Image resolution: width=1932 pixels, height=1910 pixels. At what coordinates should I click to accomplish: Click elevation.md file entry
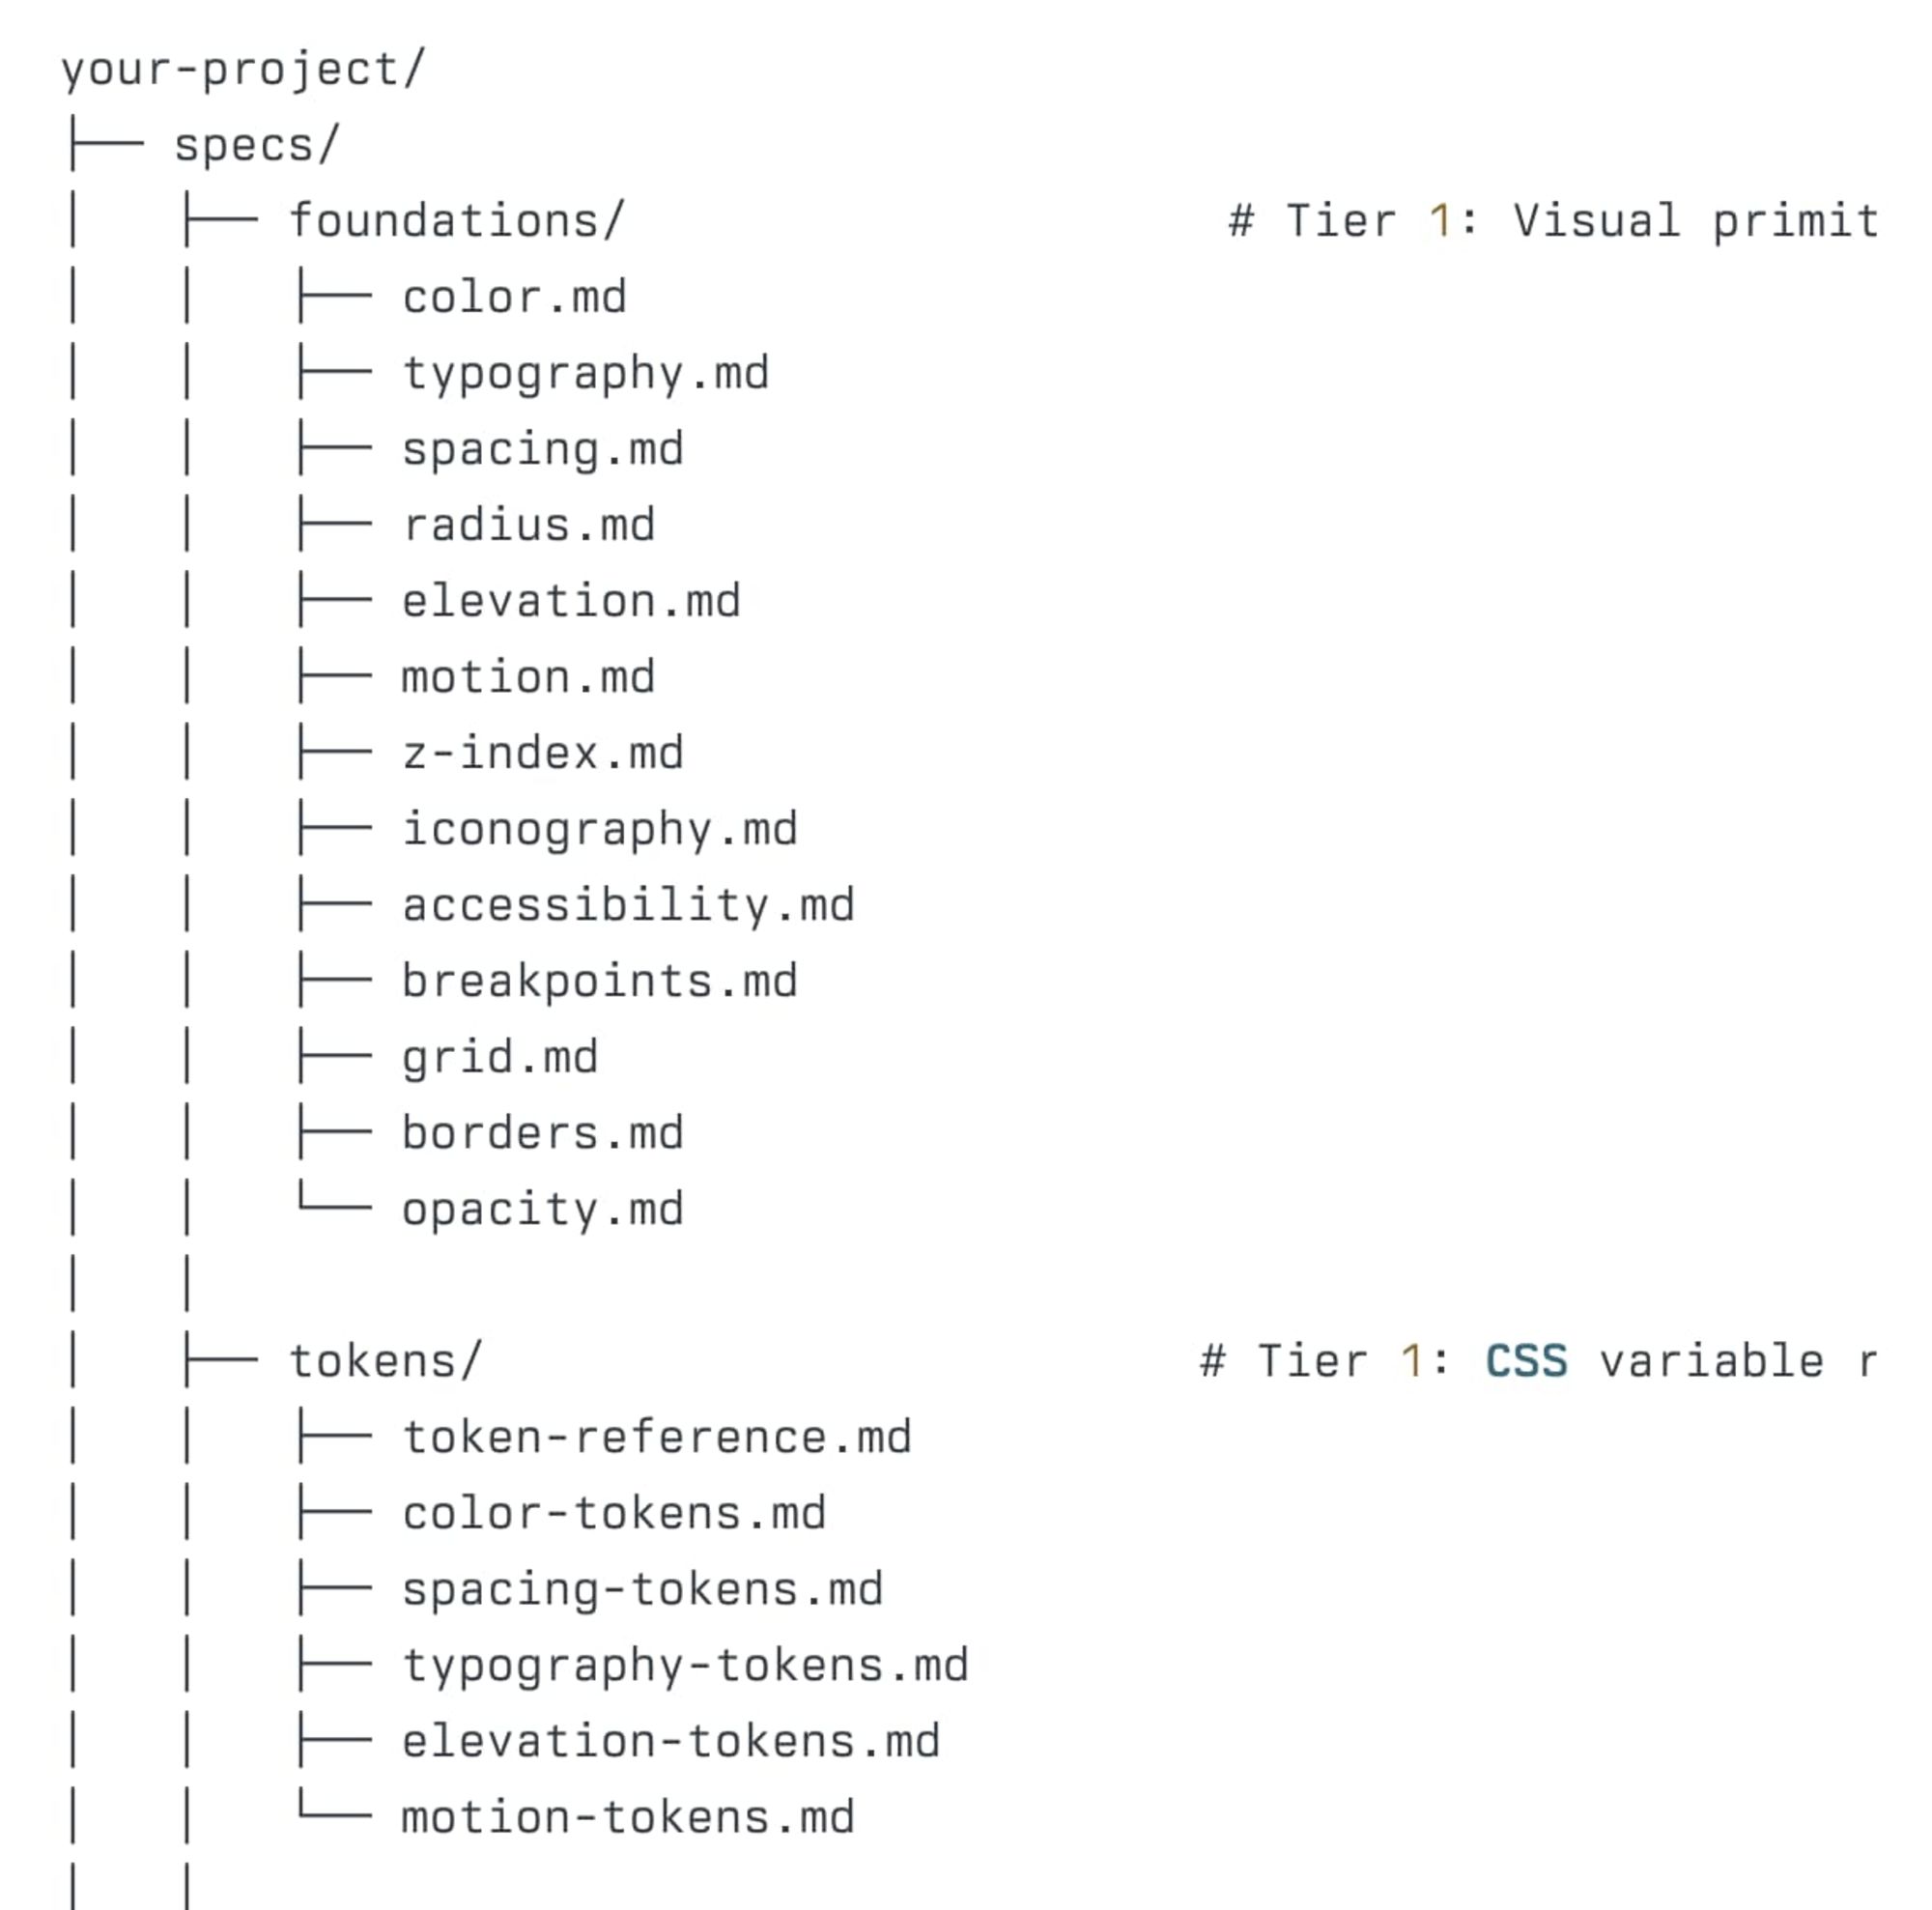(571, 601)
